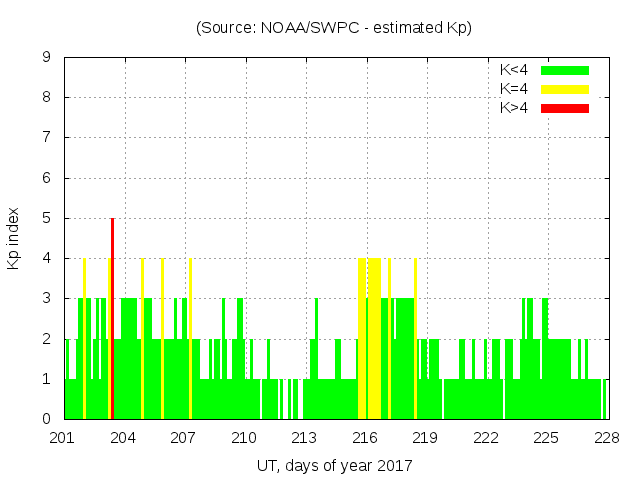Click the green K<4 legend swatch
This screenshot has width=640, height=480.
(565, 70)
